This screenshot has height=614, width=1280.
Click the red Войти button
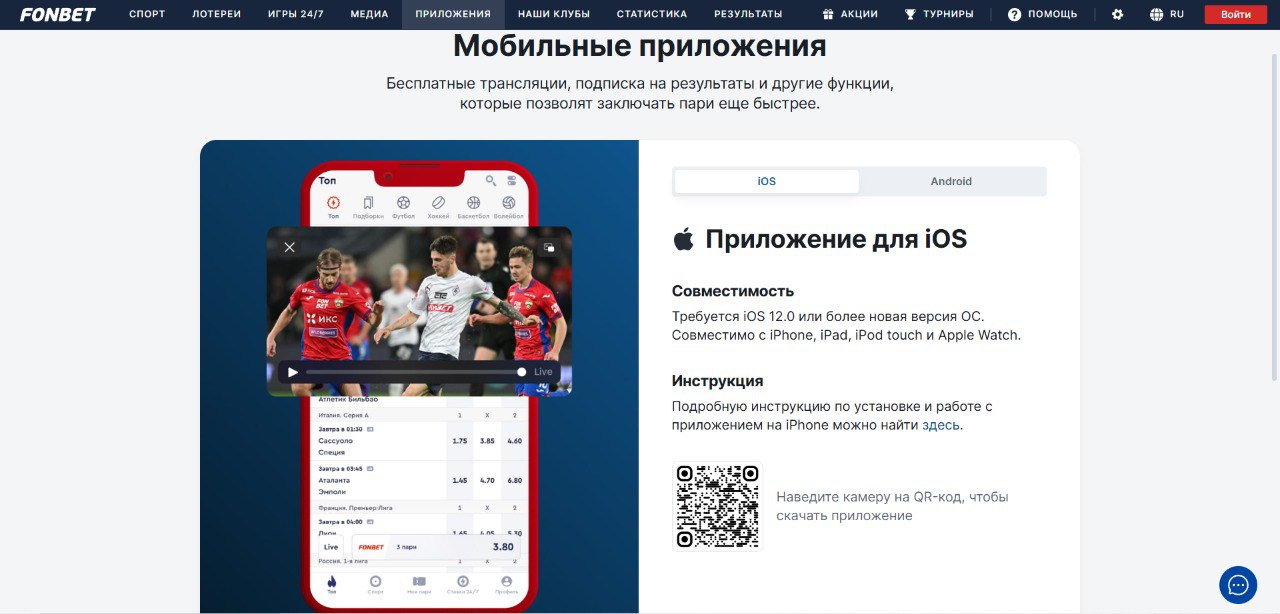coord(1235,14)
